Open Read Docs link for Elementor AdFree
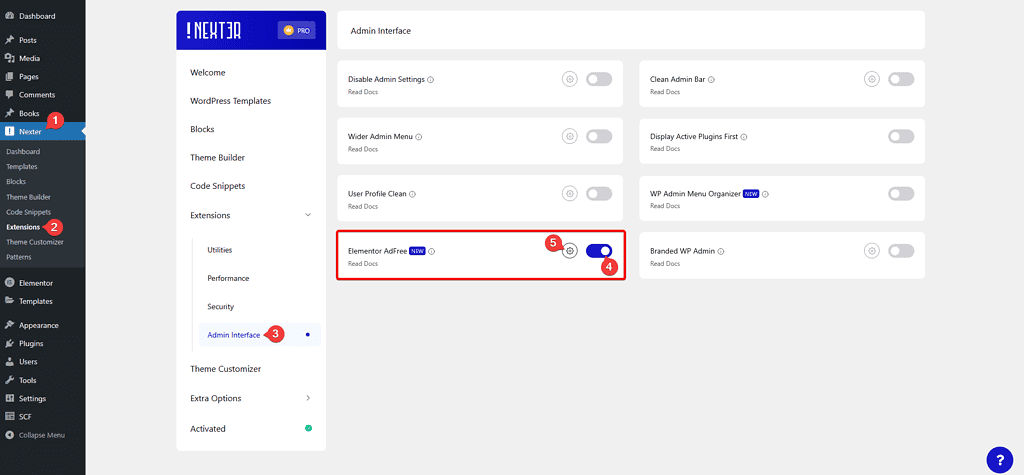The width and height of the screenshot is (1024, 475). [x=362, y=264]
